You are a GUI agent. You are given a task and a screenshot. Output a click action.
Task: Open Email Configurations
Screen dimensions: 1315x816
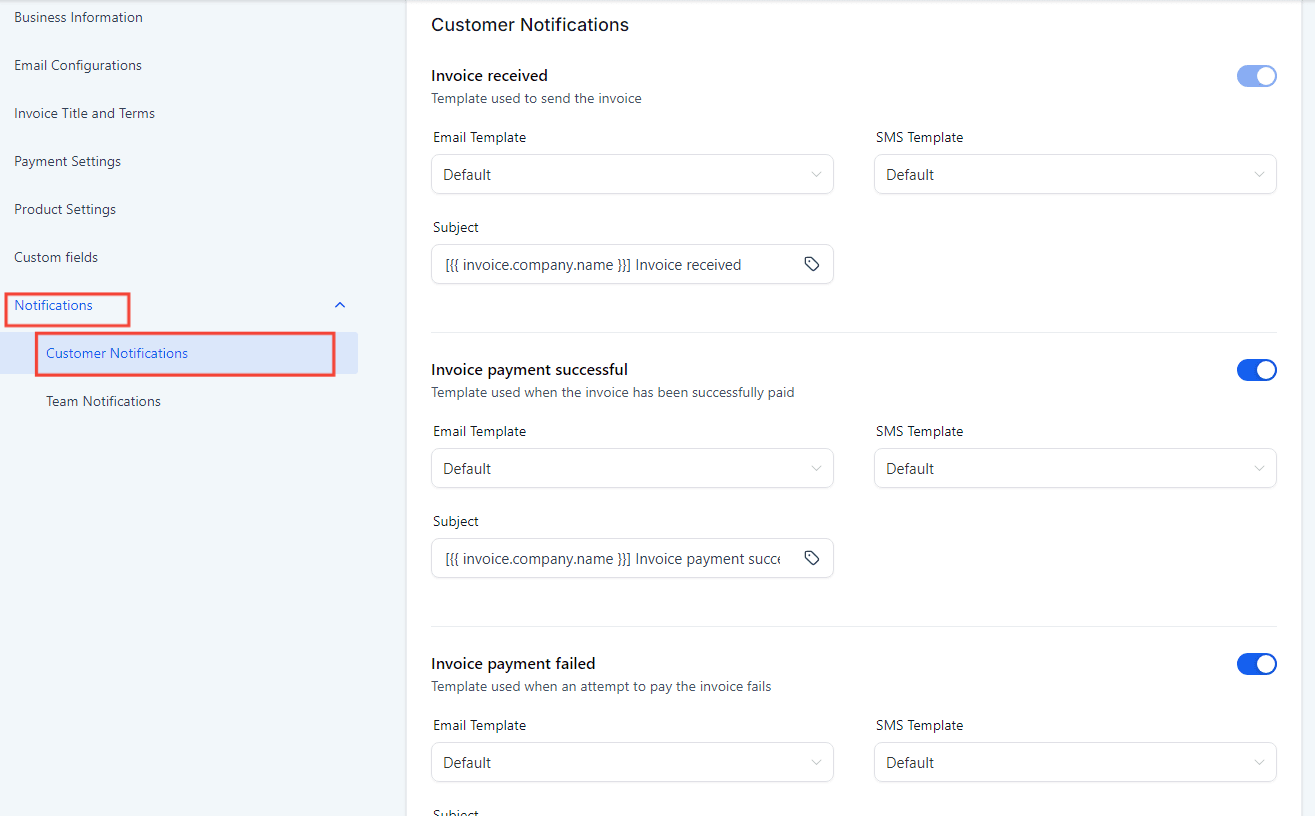pos(77,64)
